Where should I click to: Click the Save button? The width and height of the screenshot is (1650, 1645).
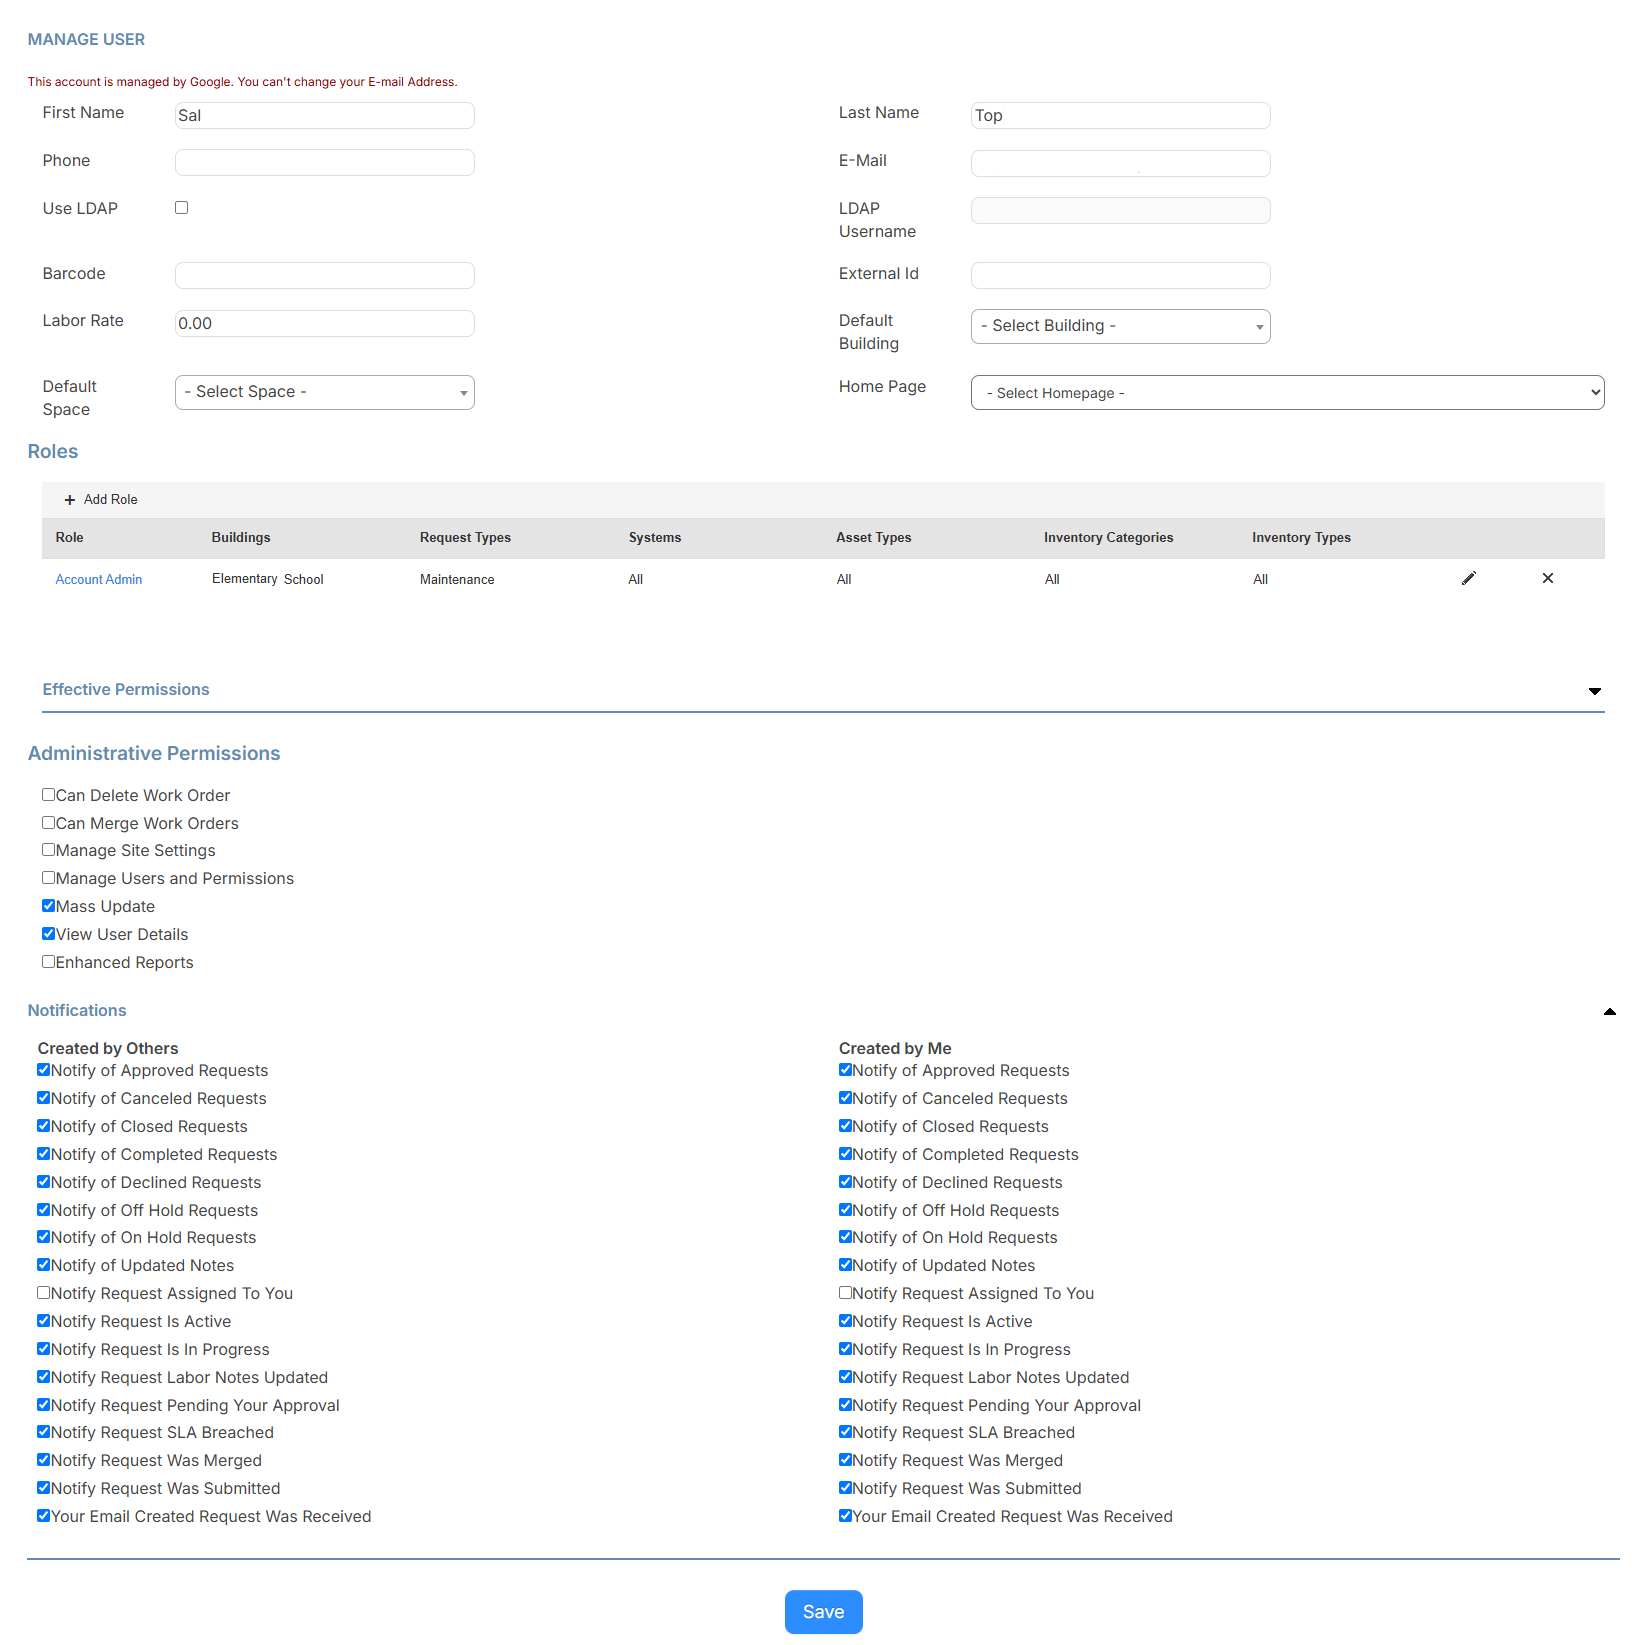[823, 1611]
